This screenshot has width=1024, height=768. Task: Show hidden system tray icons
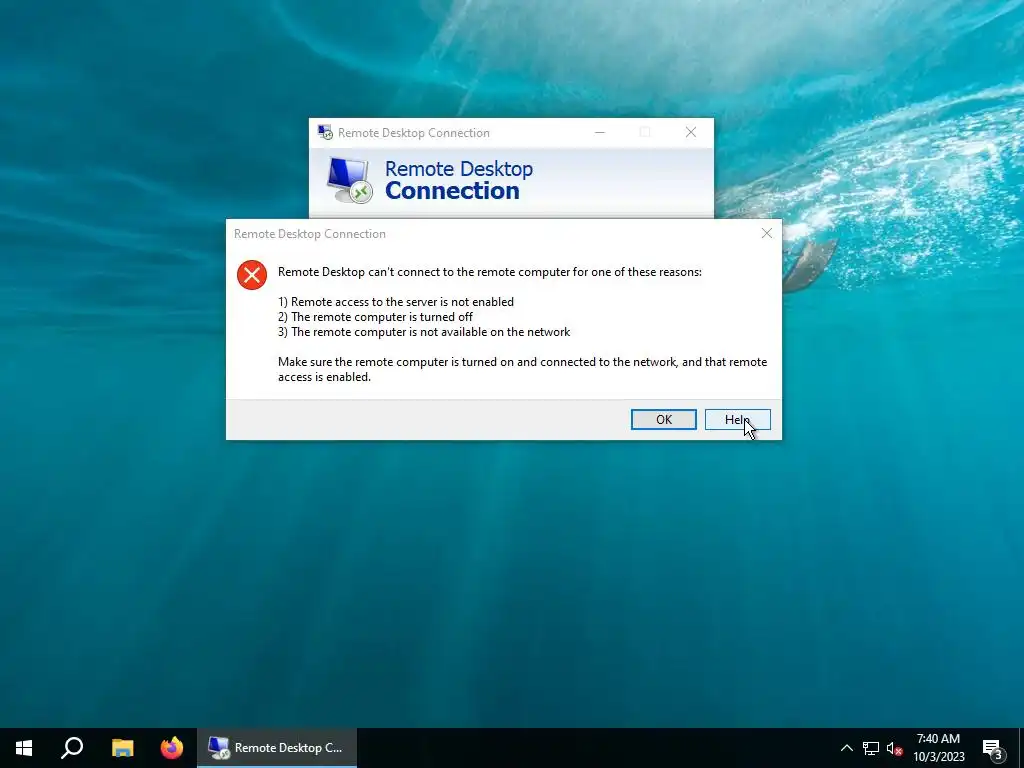tap(846, 748)
